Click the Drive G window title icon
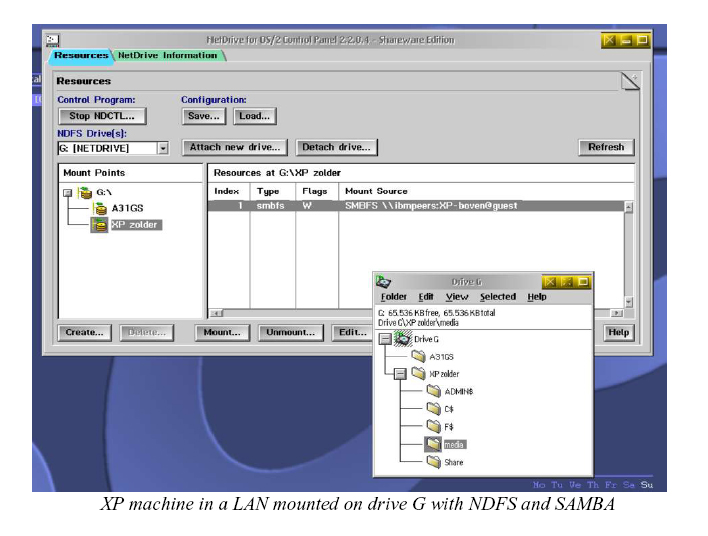The image size is (708, 536). [x=383, y=282]
